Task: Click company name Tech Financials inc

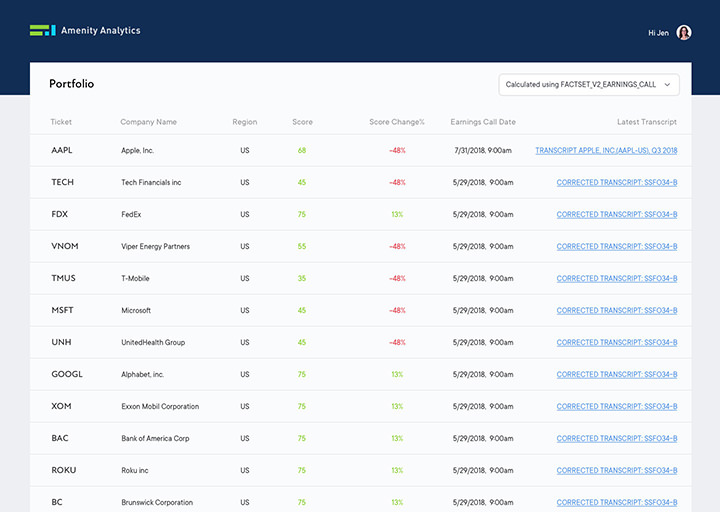Action: pyautogui.click(x=151, y=182)
